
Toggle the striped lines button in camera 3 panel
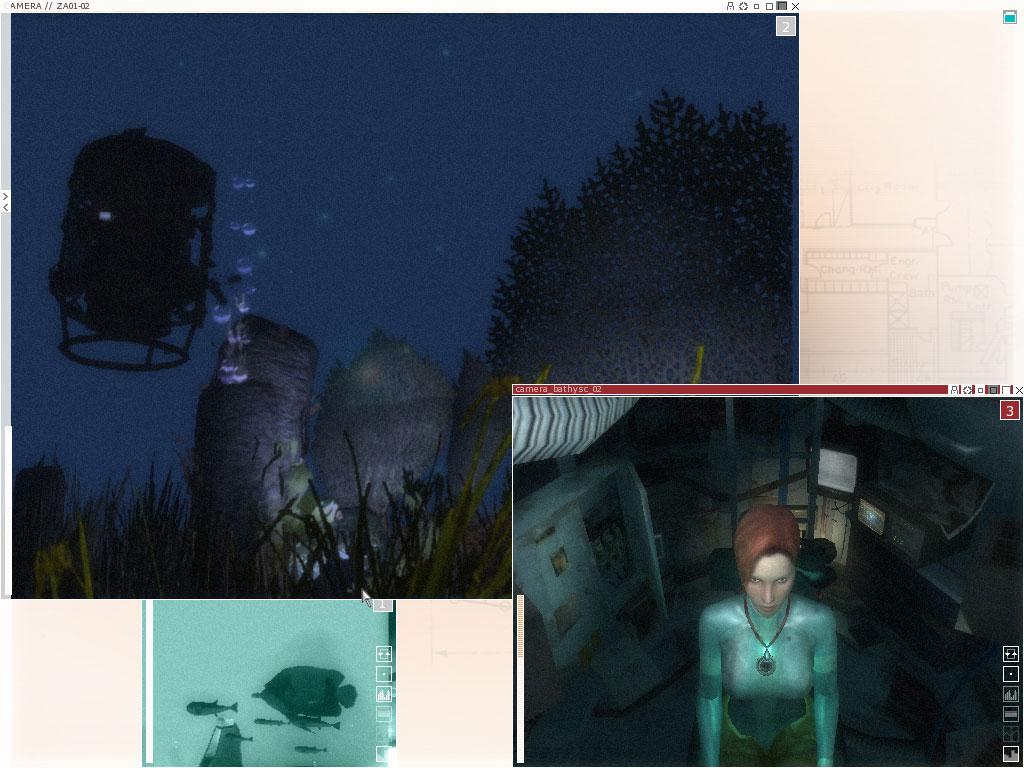click(1010, 714)
